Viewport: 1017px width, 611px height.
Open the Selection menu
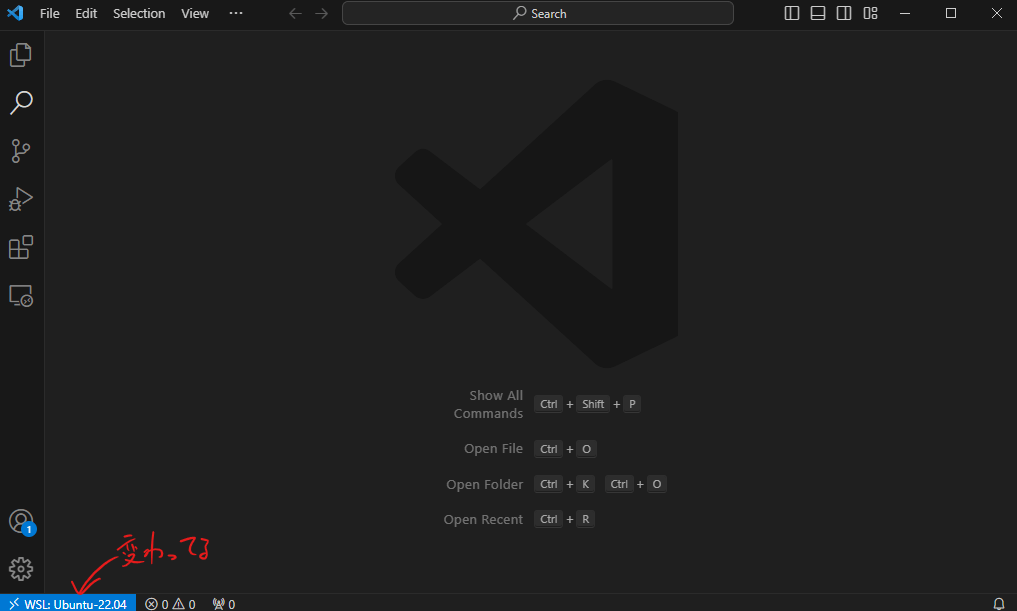(x=139, y=14)
